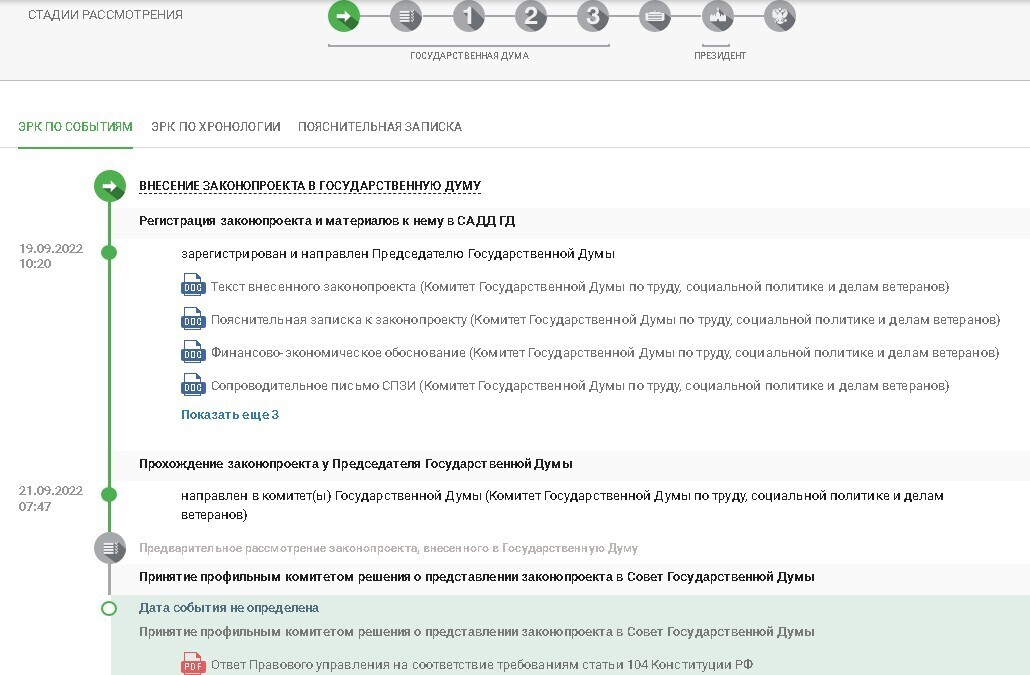Expand Предварительное рассмотрение законопроекта section
Screen dimensions: 1030x675
388,548
